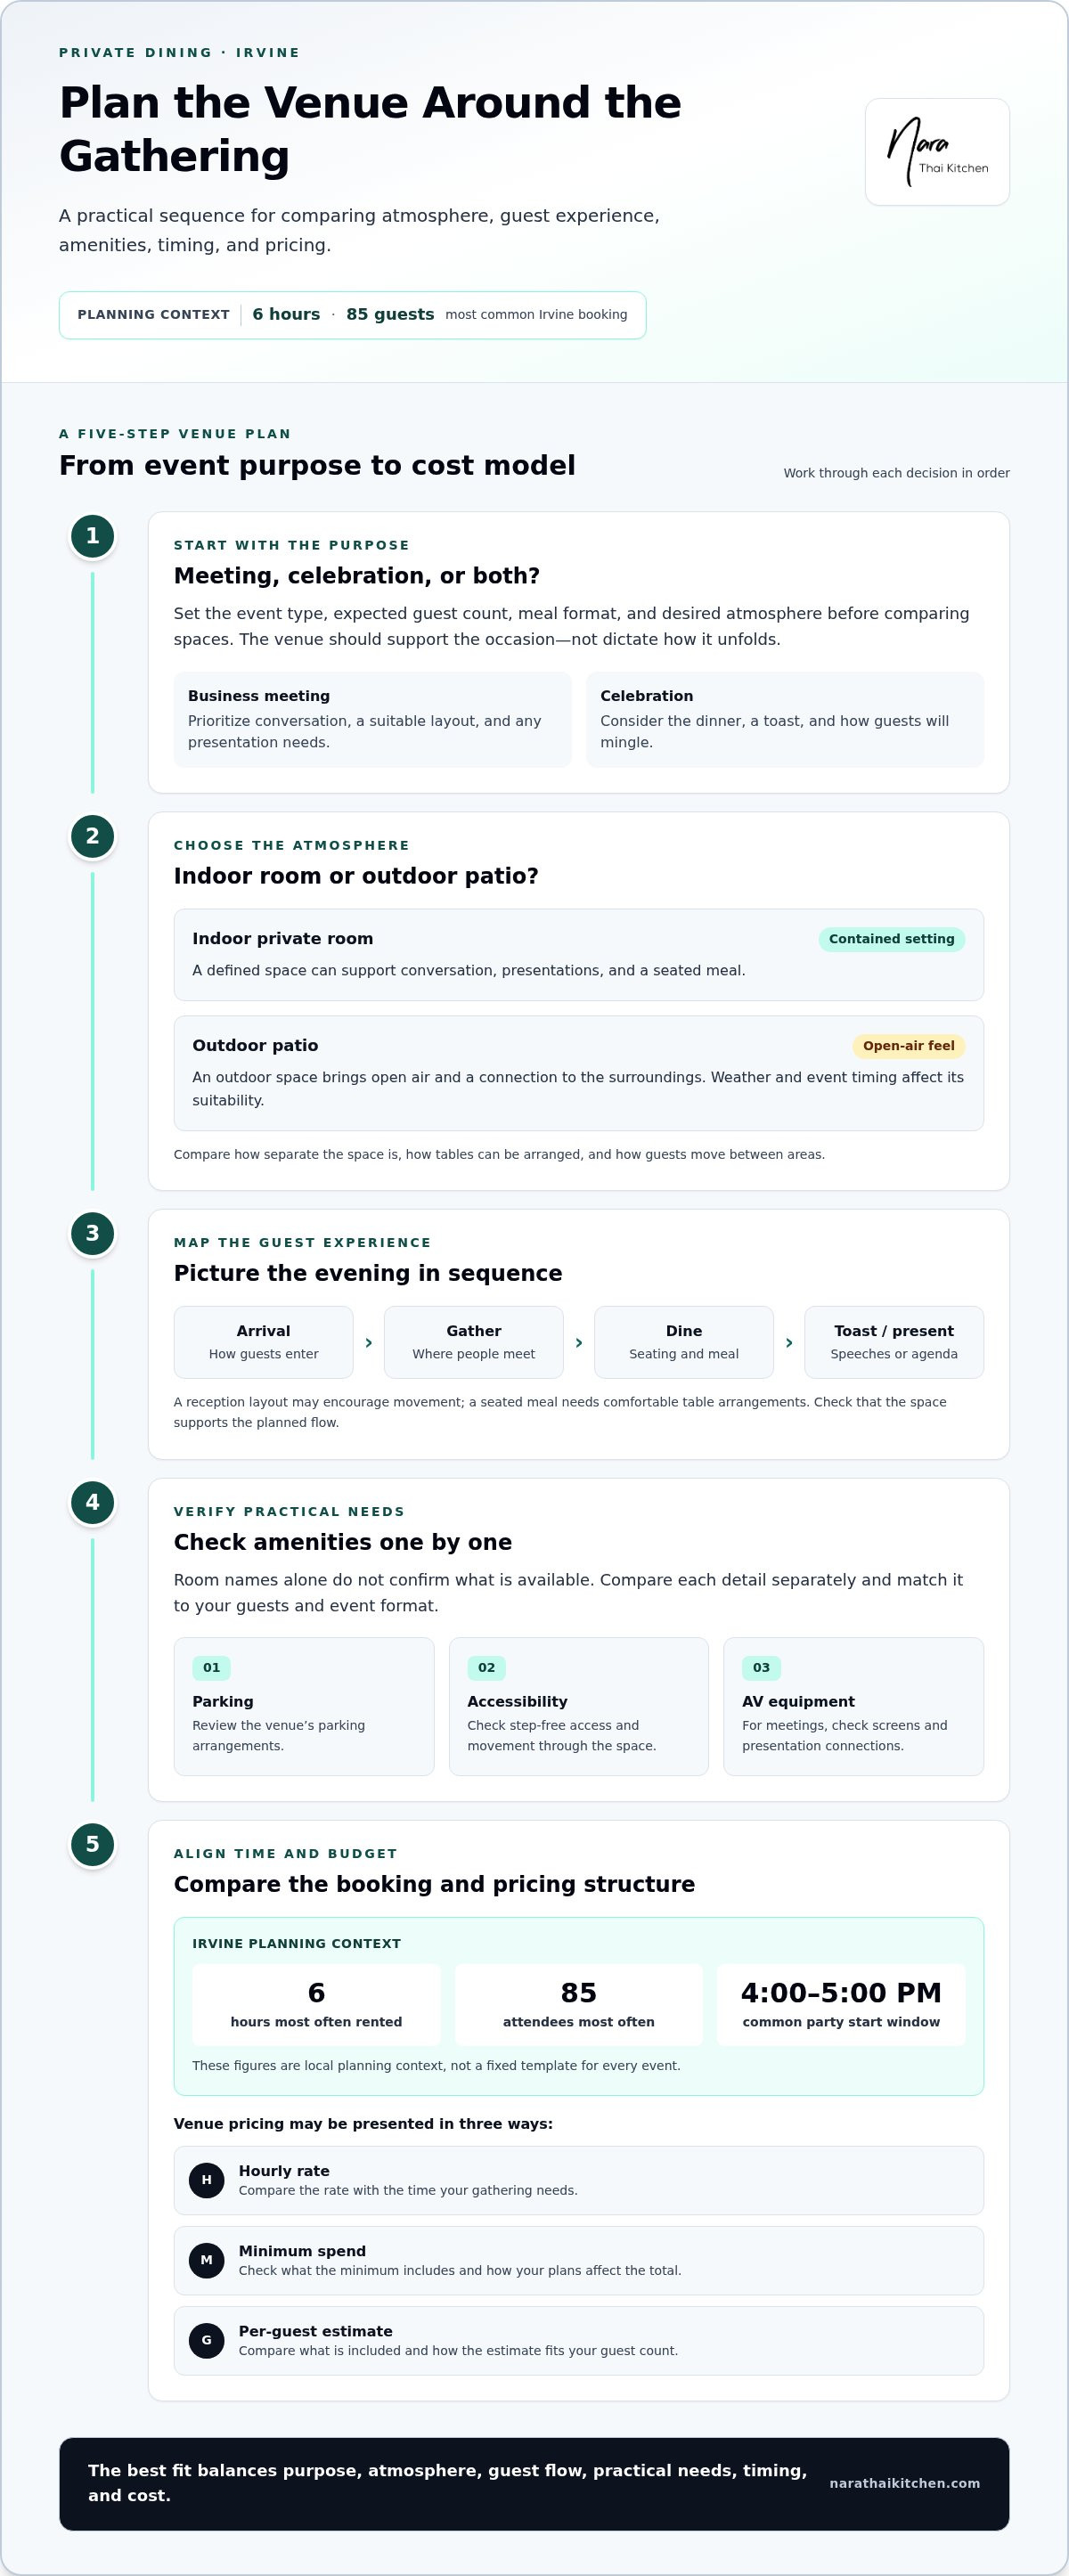Open the narathaikitchen.com link
The height and width of the screenshot is (2576, 1069).
coord(904,2484)
